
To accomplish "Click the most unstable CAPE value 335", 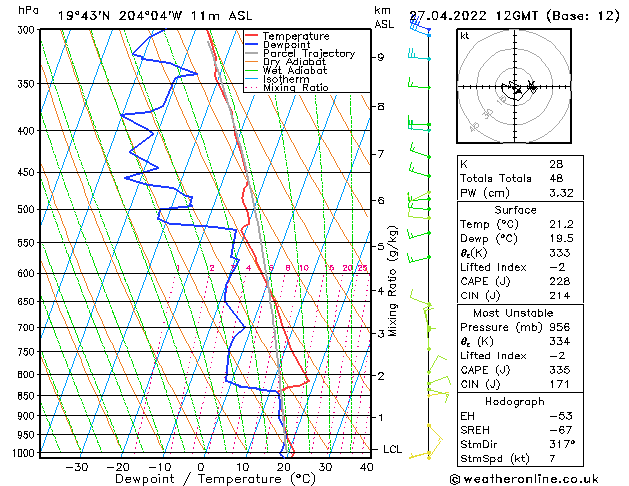I will pyautogui.click(x=560, y=370).
